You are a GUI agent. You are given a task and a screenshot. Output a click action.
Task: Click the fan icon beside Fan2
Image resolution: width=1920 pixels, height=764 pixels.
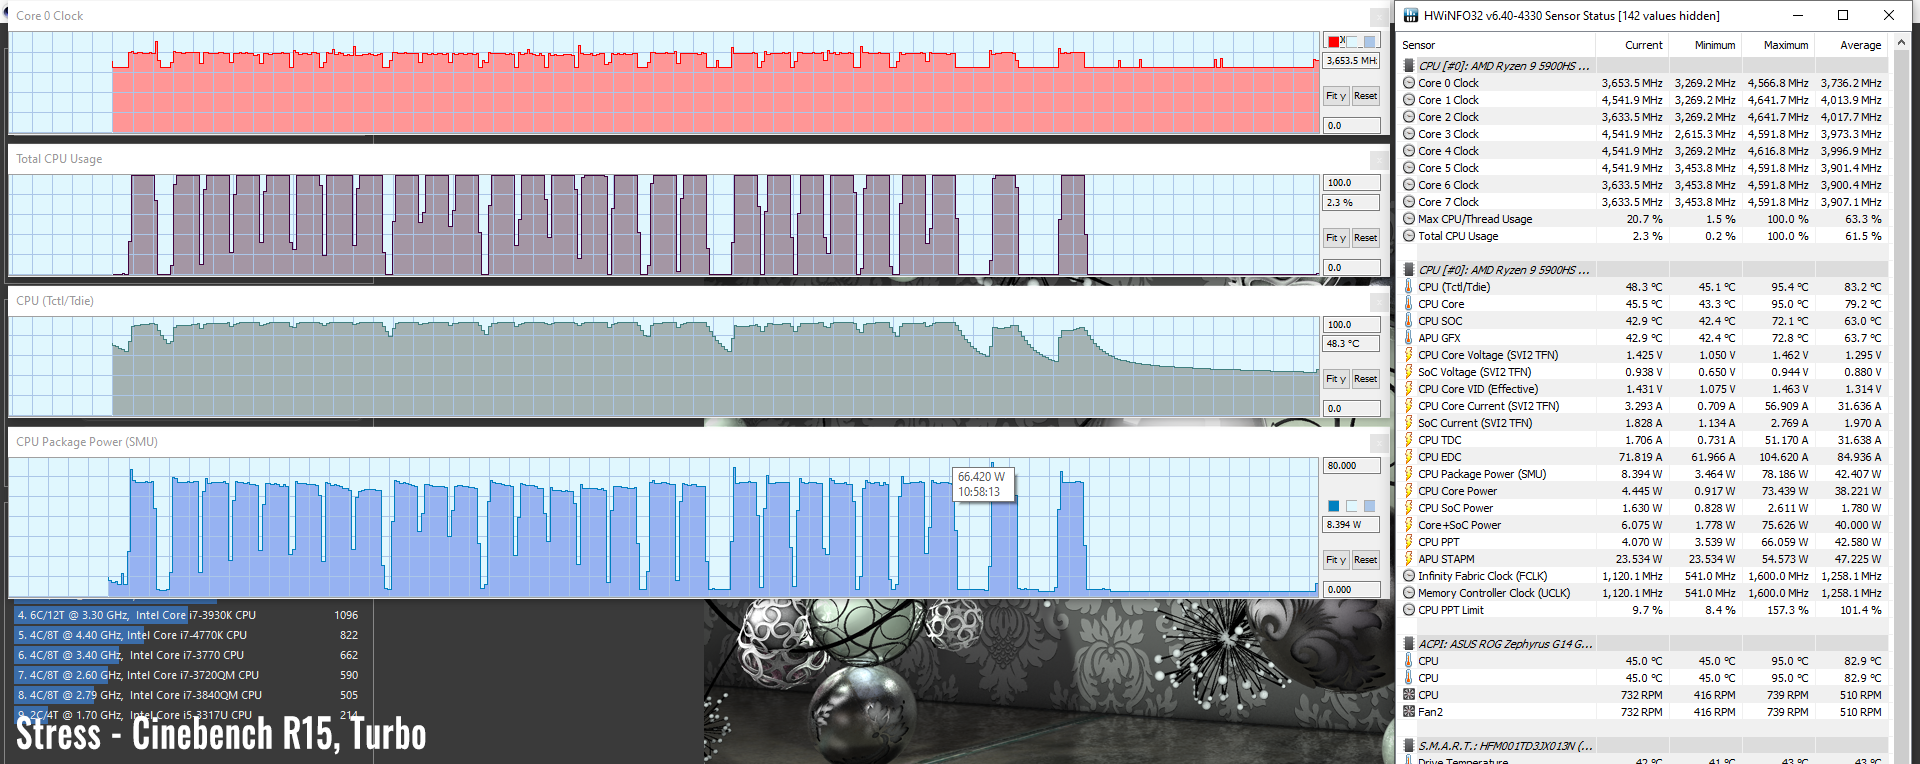tap(1409, 712)
